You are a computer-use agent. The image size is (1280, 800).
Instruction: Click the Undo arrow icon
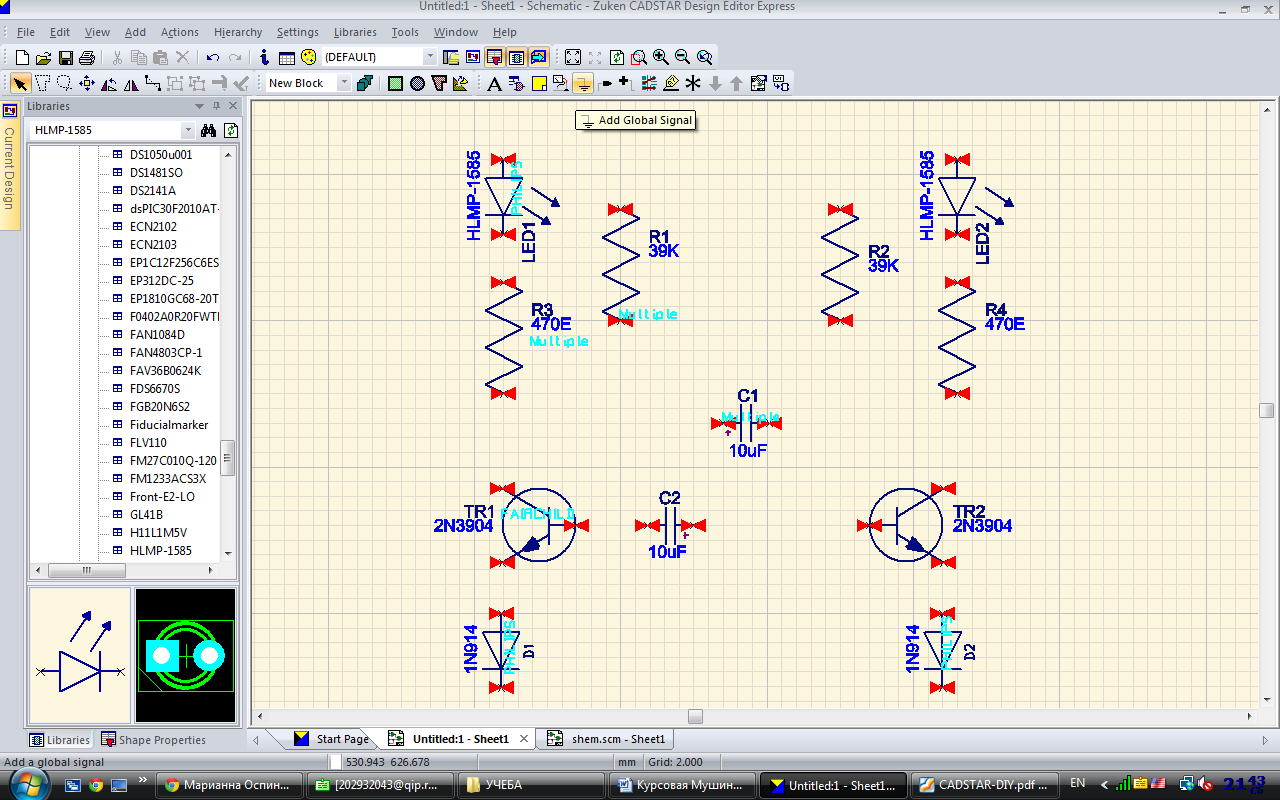tap(213, 58)
